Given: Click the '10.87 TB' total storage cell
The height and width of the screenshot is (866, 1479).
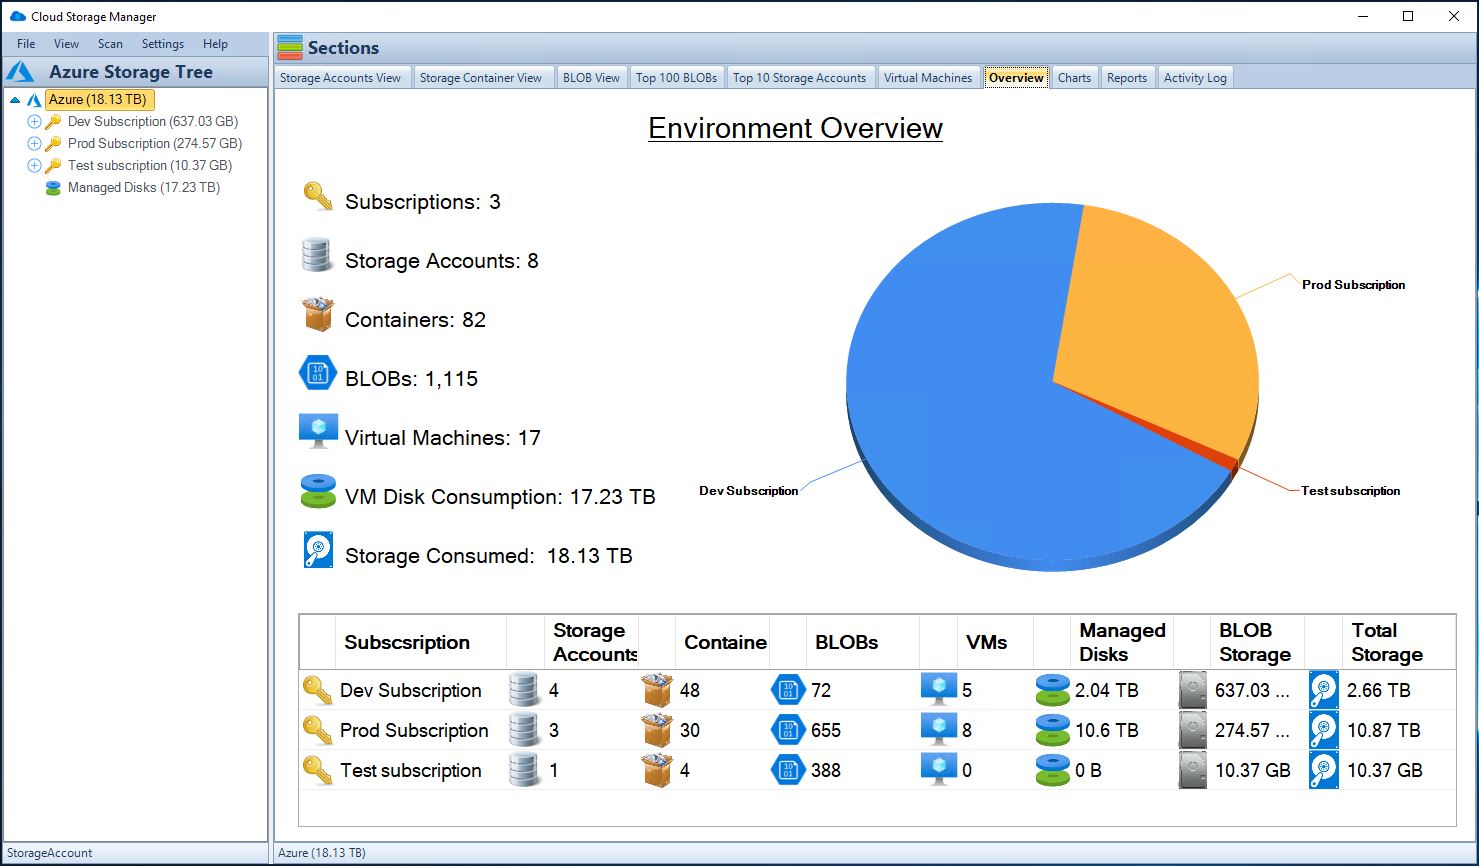Looking at the screenshot, I should coord(1384,730).
